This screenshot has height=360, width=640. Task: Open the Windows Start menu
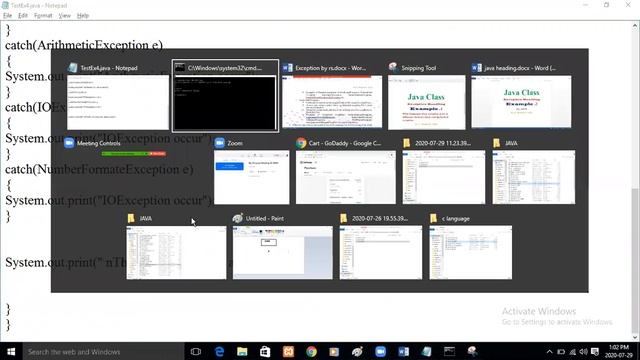pyautogui.click(x=11, y=351)
